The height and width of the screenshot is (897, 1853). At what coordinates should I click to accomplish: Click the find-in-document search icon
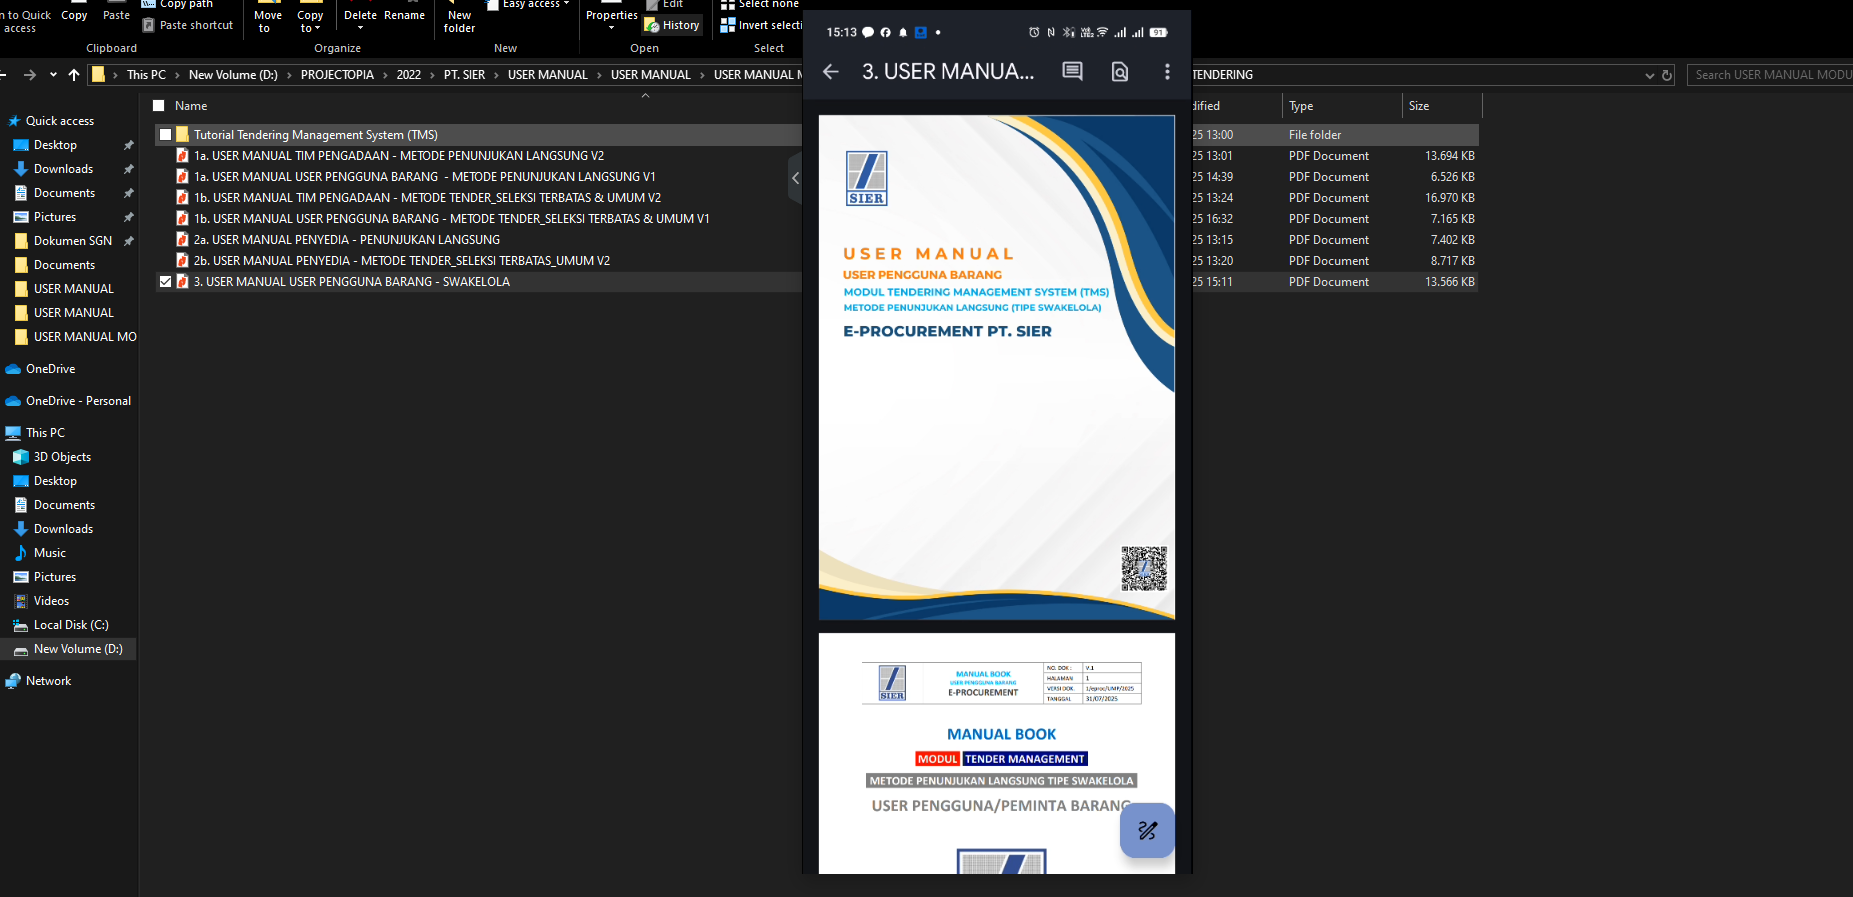pyautogui.click(x=1120, y=71)
